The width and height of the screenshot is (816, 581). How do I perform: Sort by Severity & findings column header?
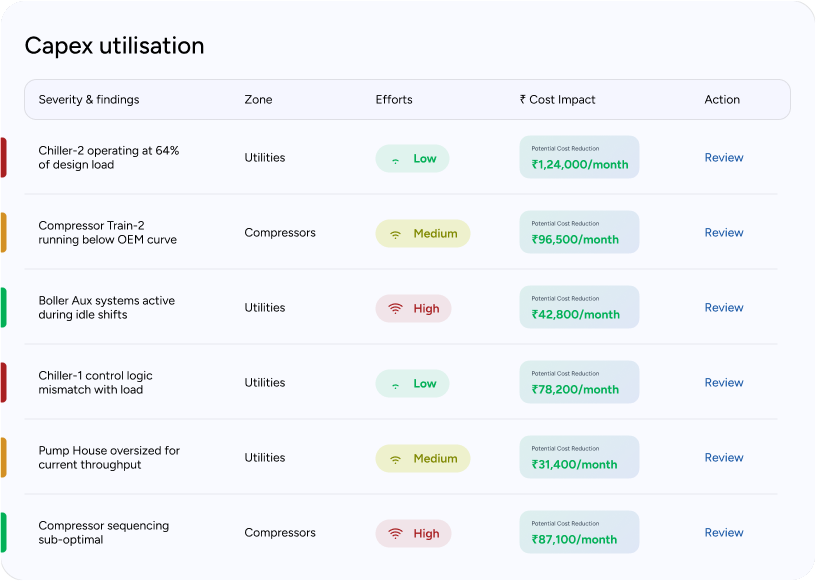coord(89,100)
